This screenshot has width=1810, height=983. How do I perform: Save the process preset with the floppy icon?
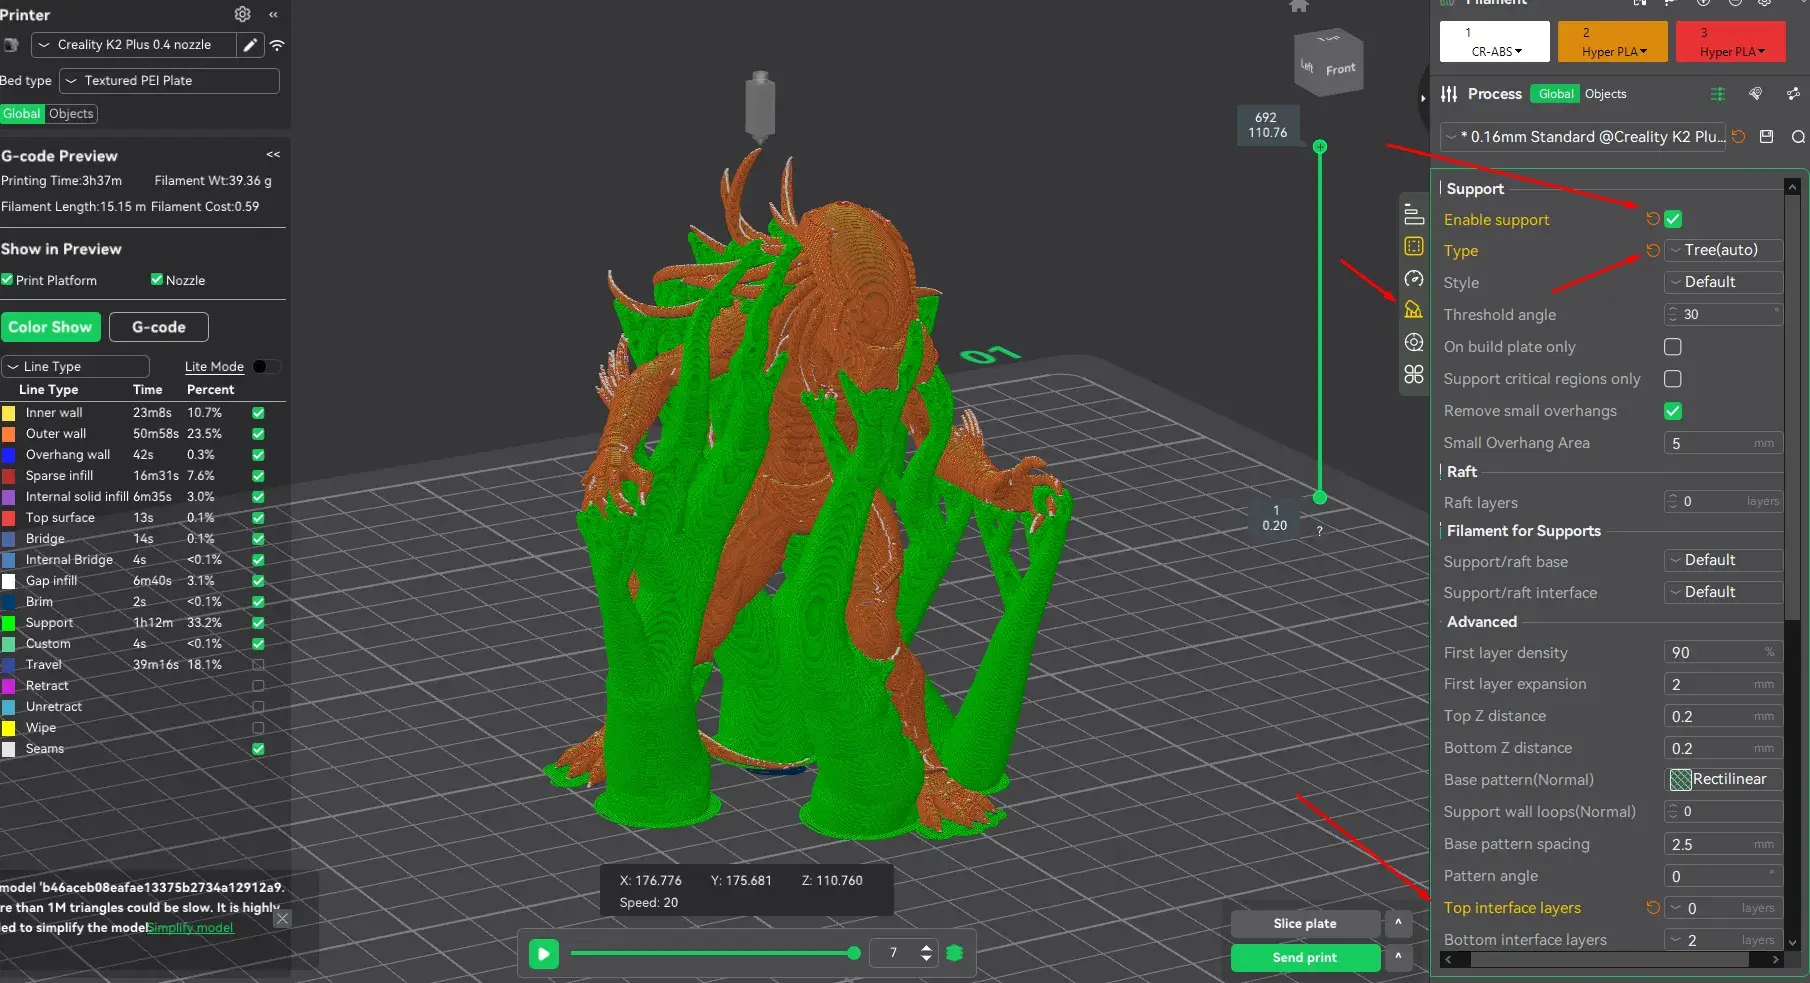click(x=1767, y=137)
